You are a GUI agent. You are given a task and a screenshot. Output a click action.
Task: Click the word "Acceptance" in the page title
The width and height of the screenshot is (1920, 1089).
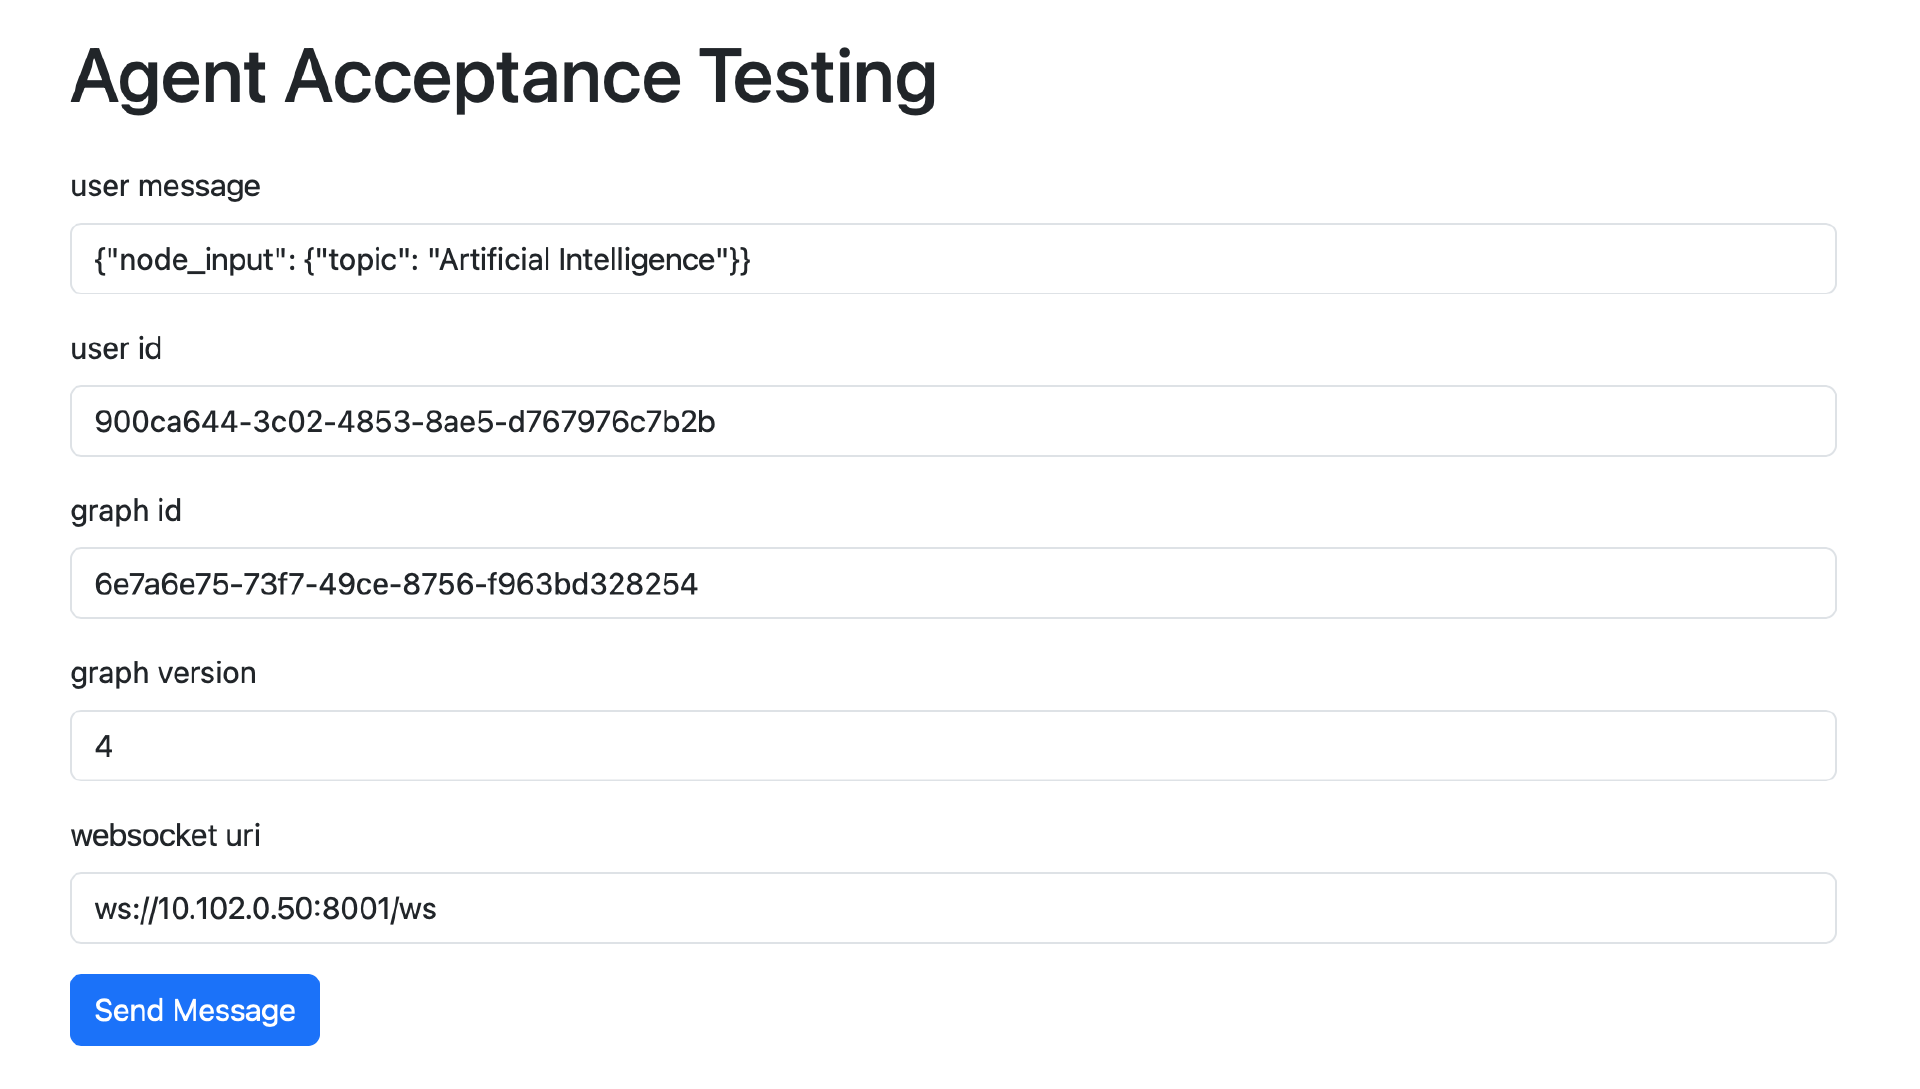[x=483, y=77]
